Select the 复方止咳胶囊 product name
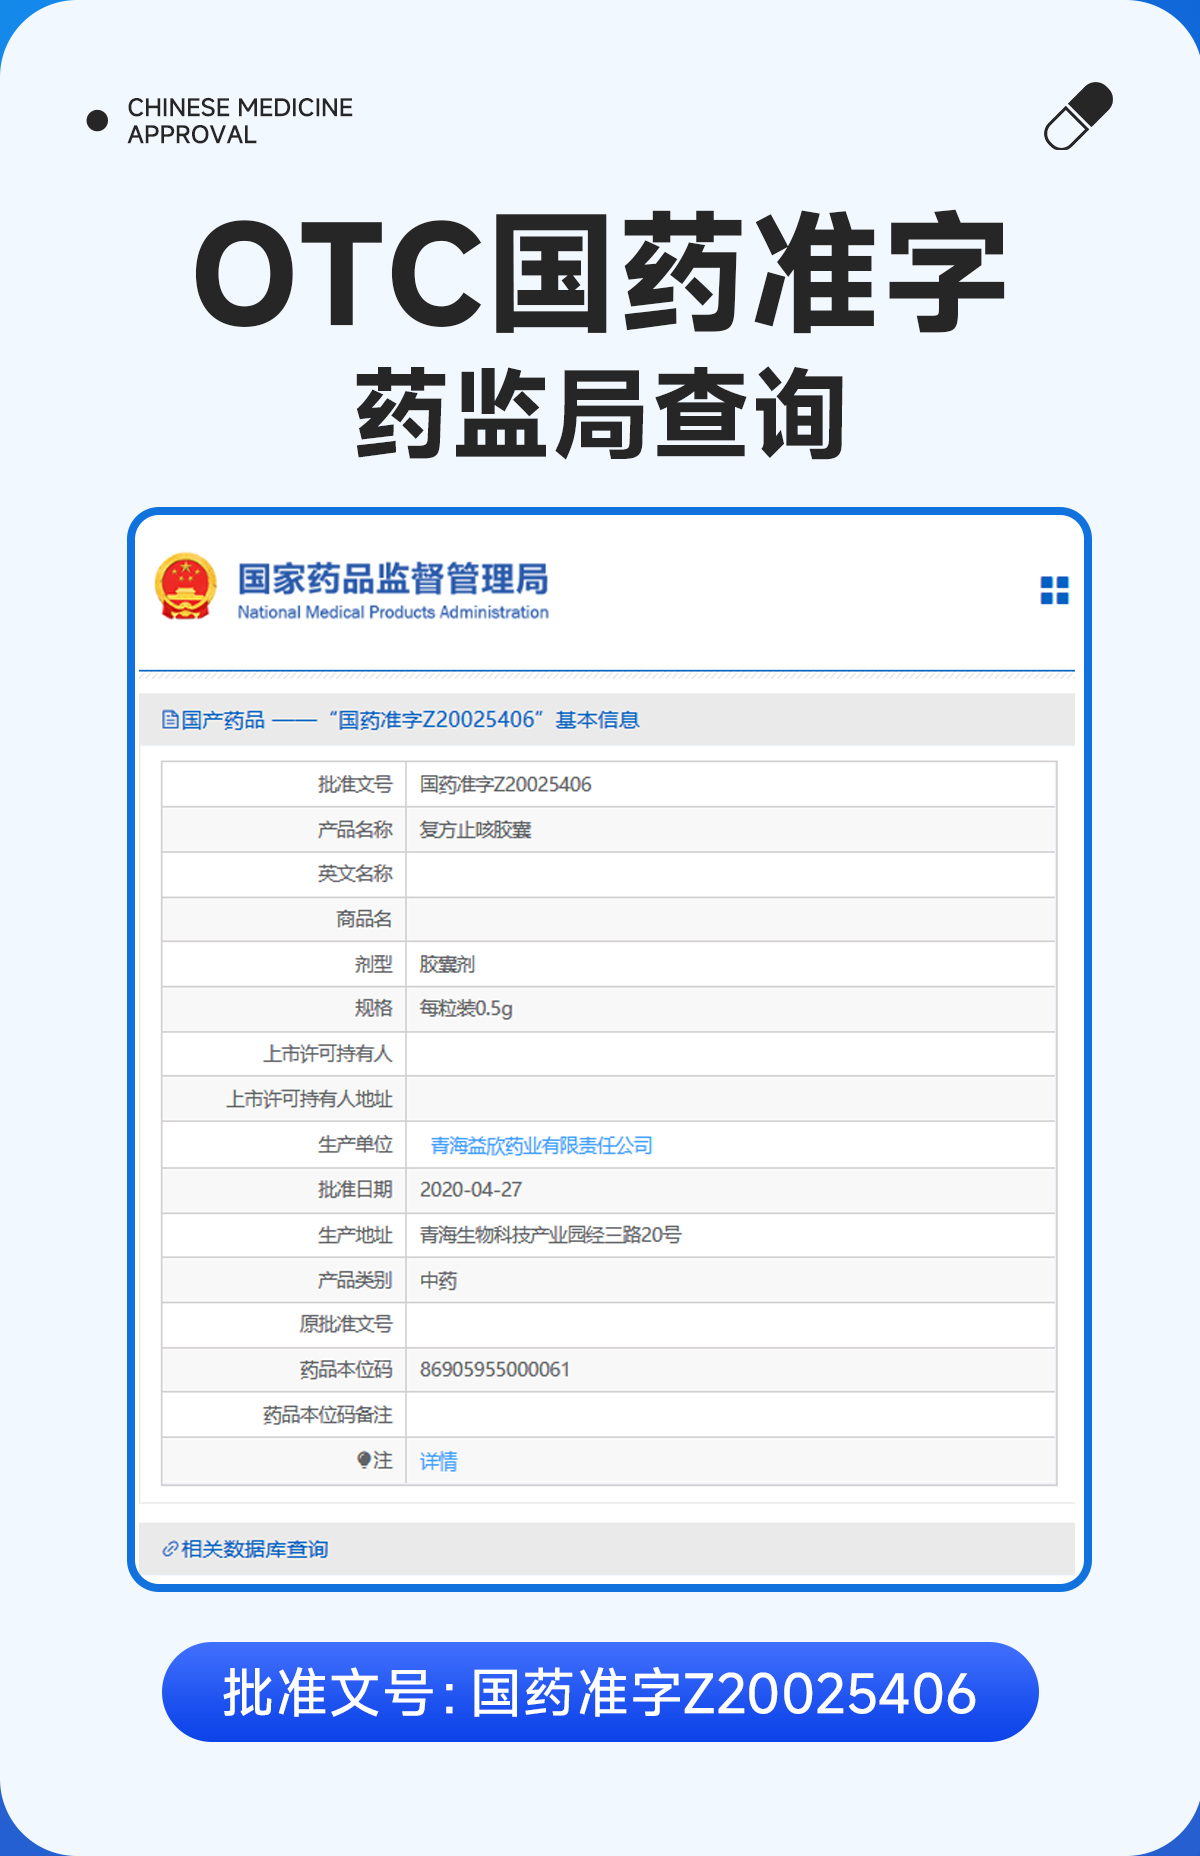Viewport: 1200px width, 1856px height. tap(475, 829)
